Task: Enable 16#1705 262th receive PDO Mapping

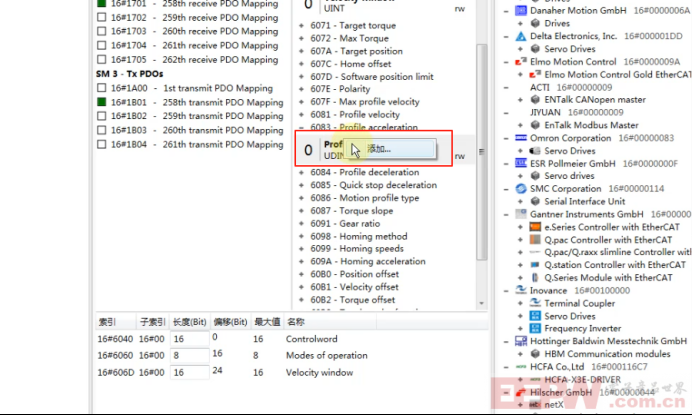Action: click(102, 60)
